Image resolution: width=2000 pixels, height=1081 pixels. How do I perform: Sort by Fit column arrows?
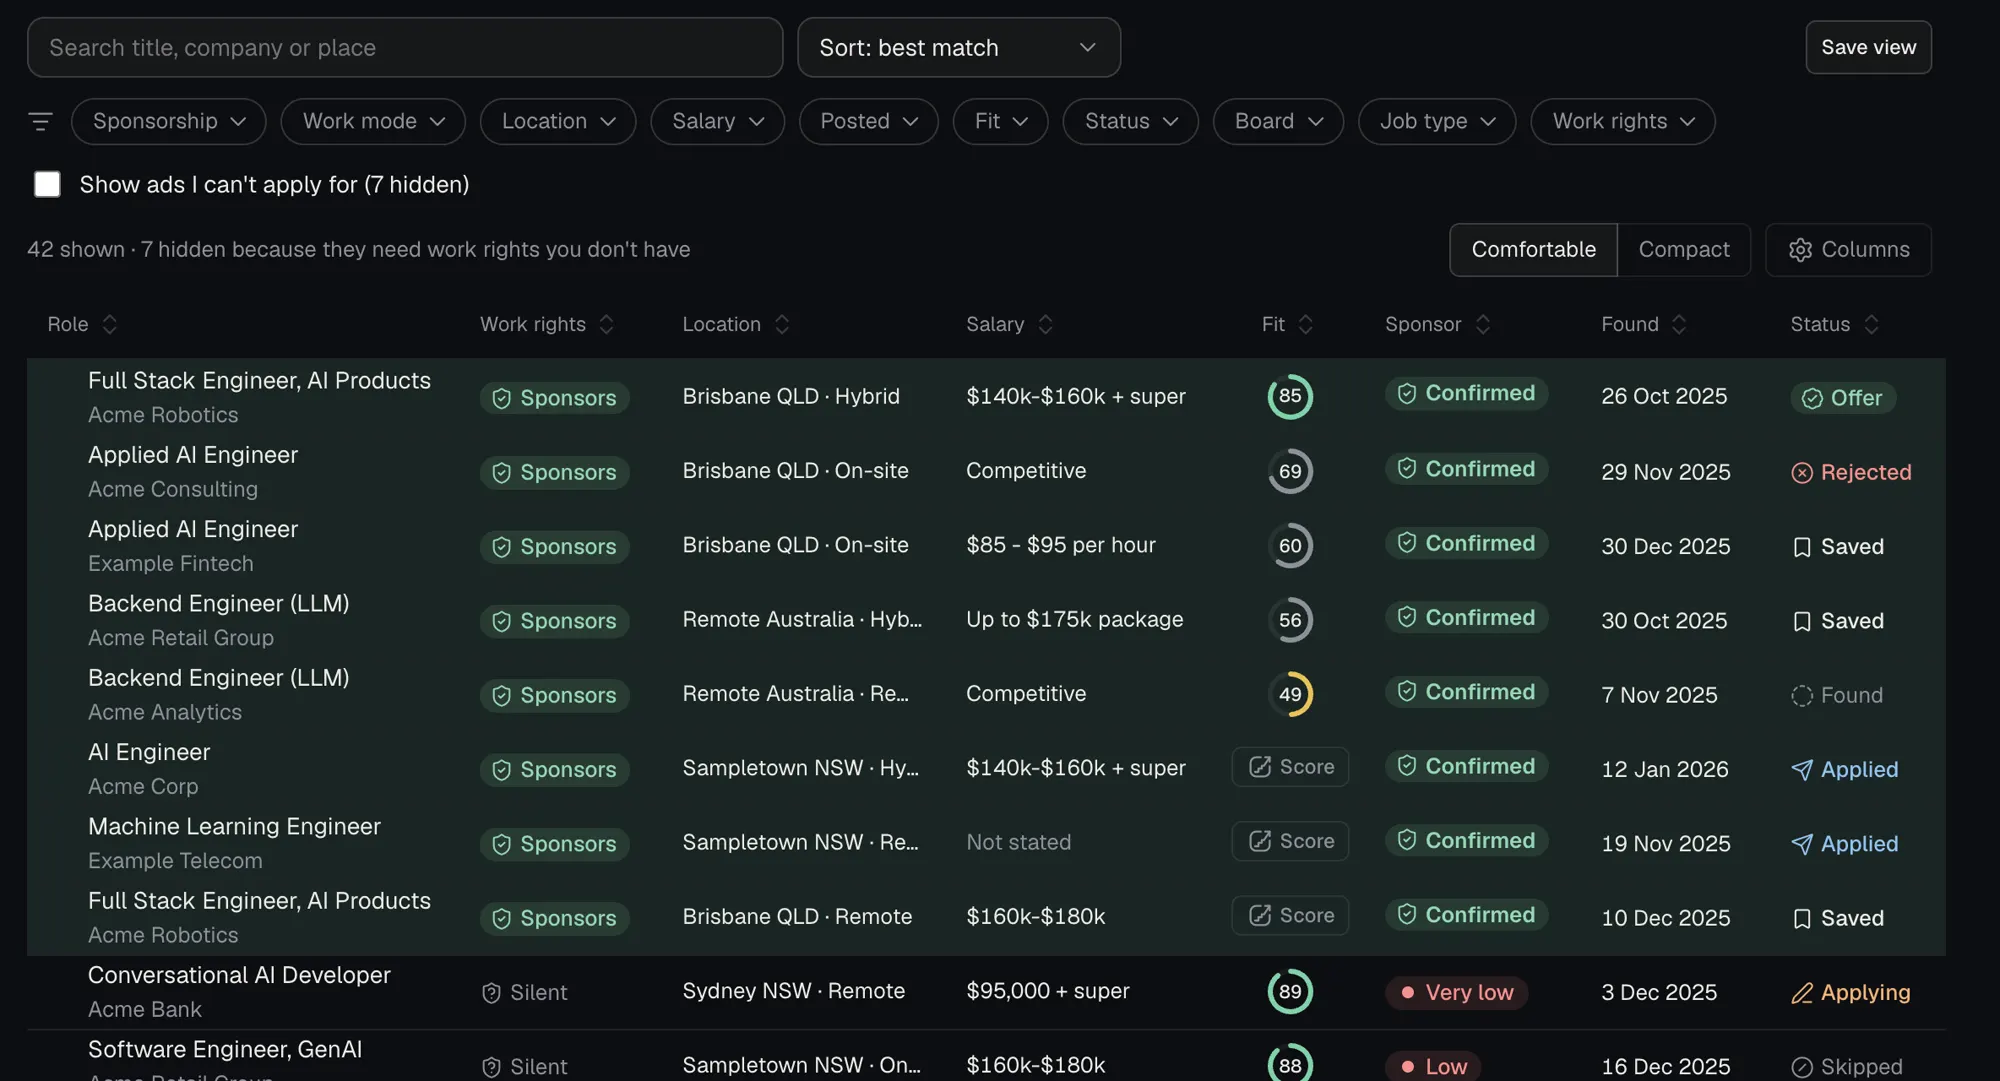1305,324
